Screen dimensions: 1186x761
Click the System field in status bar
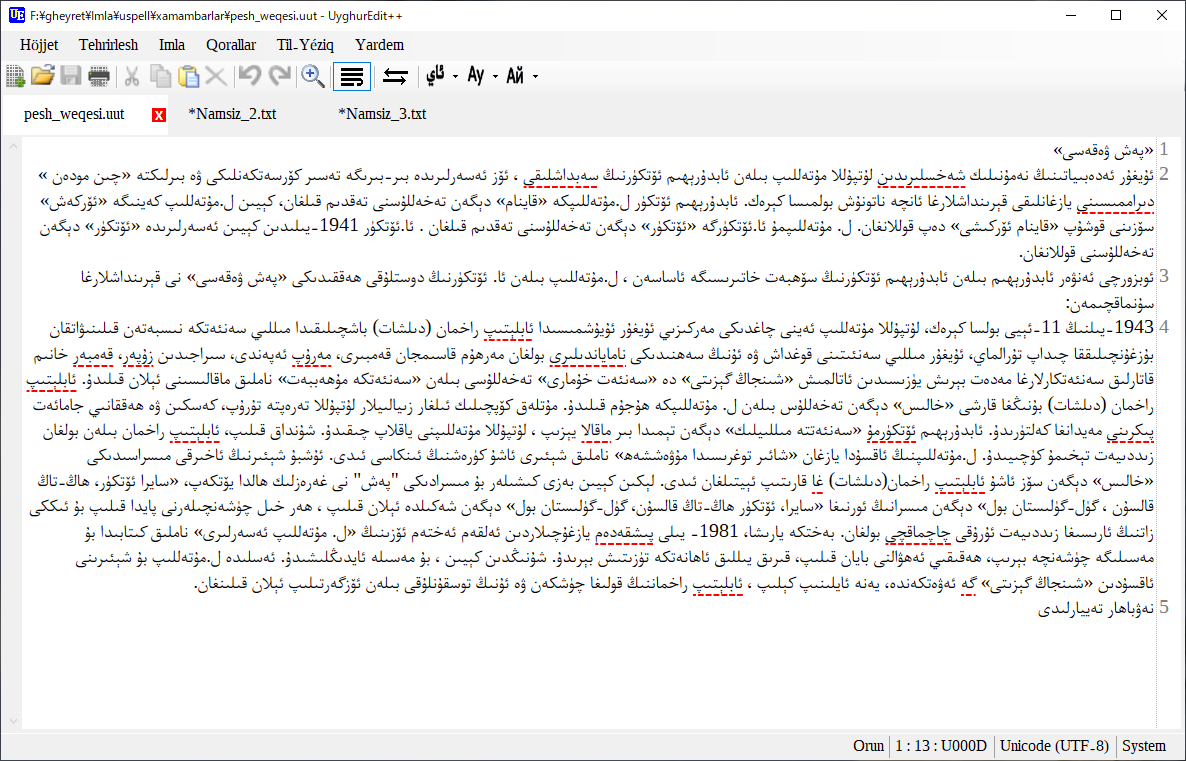(1144, 746)
